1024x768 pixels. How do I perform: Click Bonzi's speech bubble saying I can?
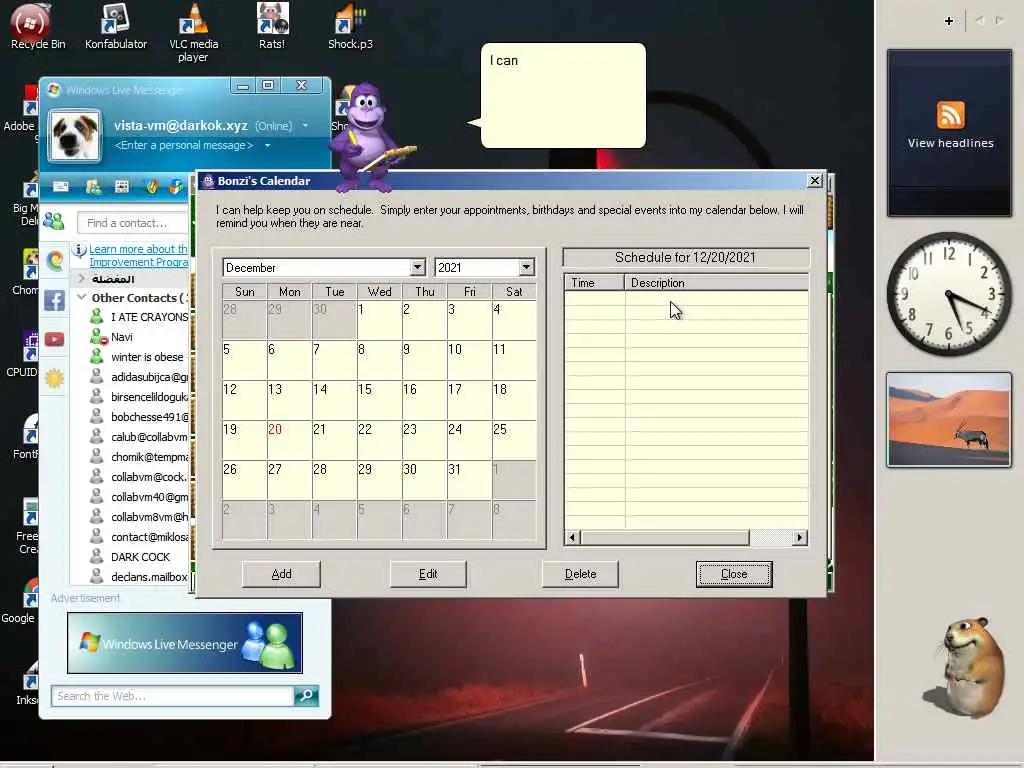tap(563, 95)
